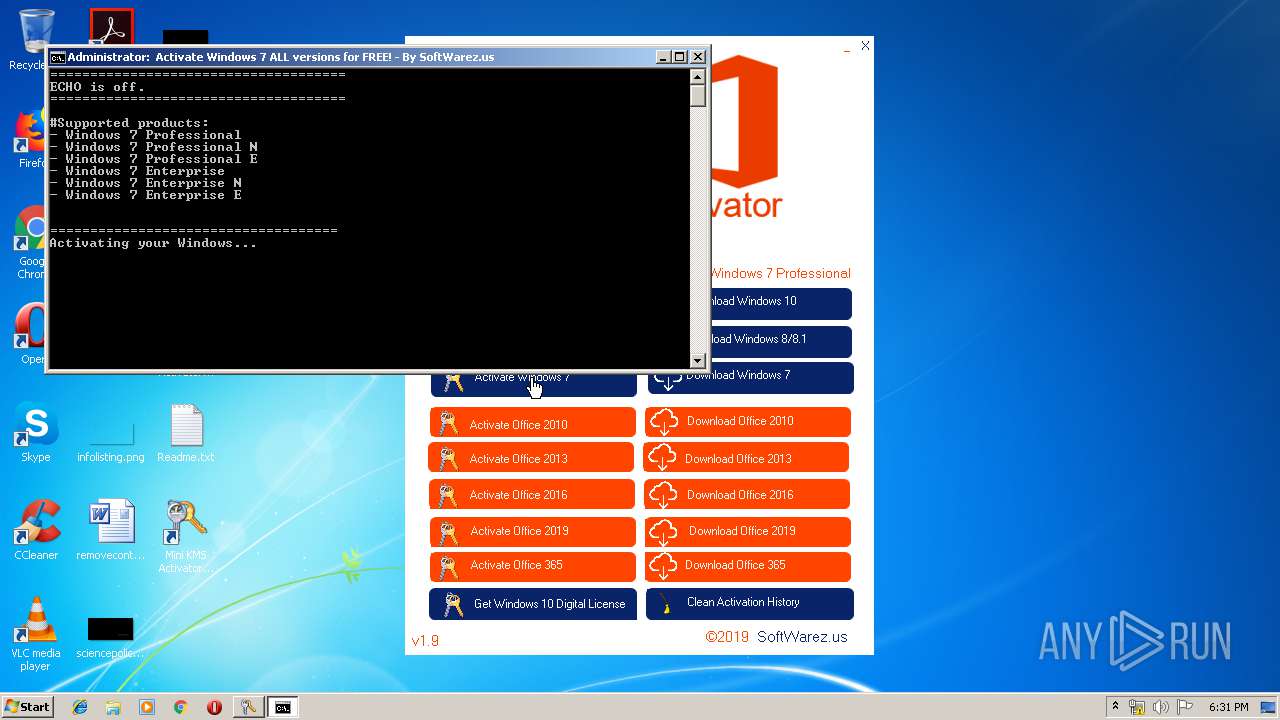Open the Mini KMS Activator shortcut
This screenshot has height=720, width=1280.
point(186,536)
